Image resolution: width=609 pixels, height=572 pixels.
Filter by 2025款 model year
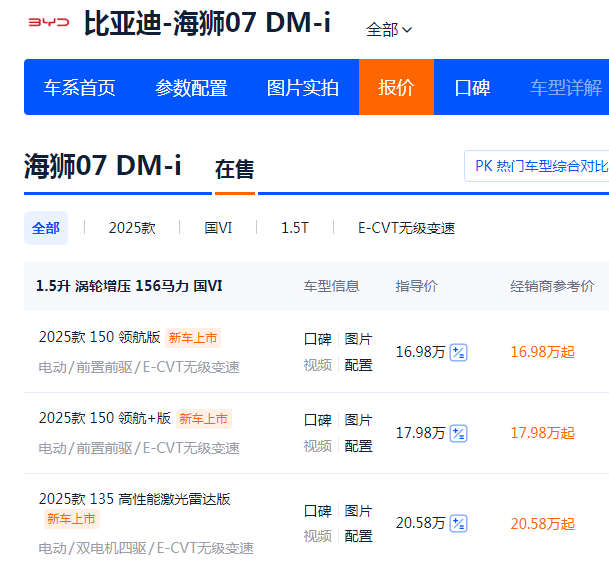coord(132,228)
